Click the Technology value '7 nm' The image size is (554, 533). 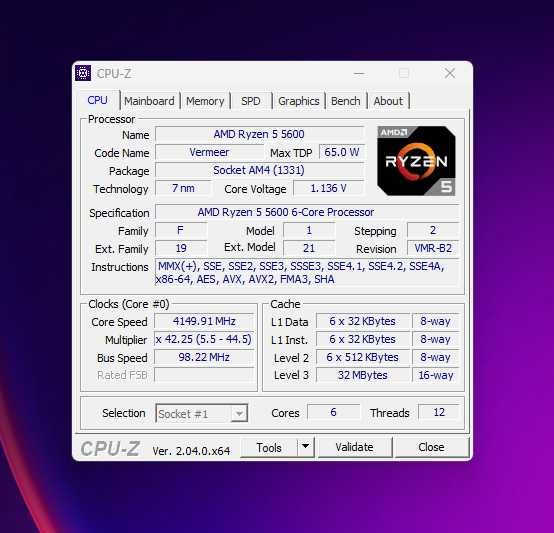pyautogui.click(x=183, y=188)
